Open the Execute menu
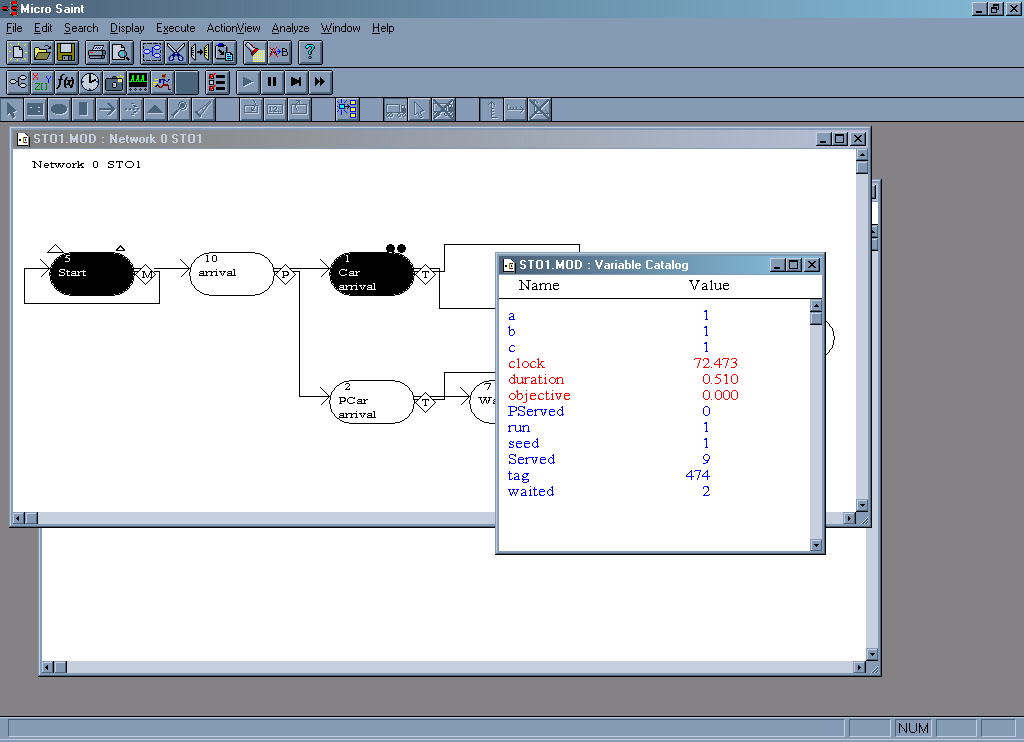The image size is (1024, 742). [x=175, y=28]
